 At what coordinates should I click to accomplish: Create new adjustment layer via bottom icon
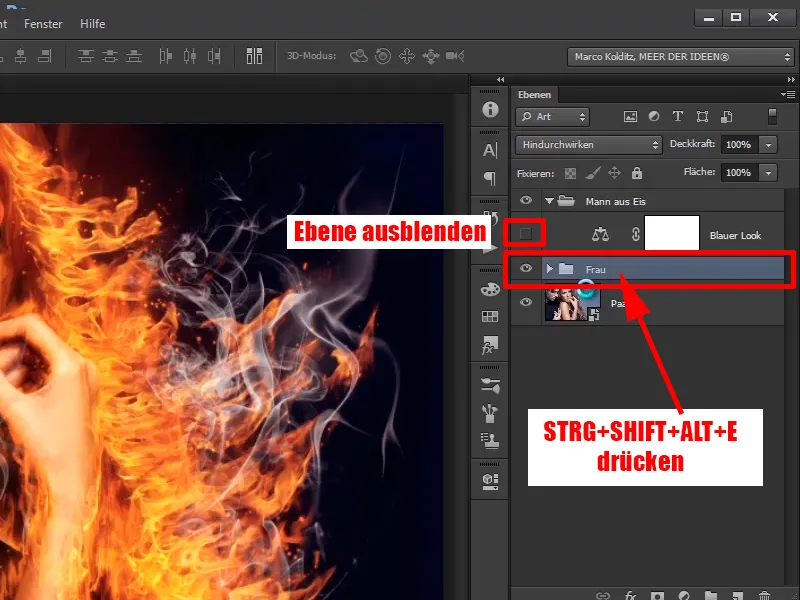(x=684, y=595)
